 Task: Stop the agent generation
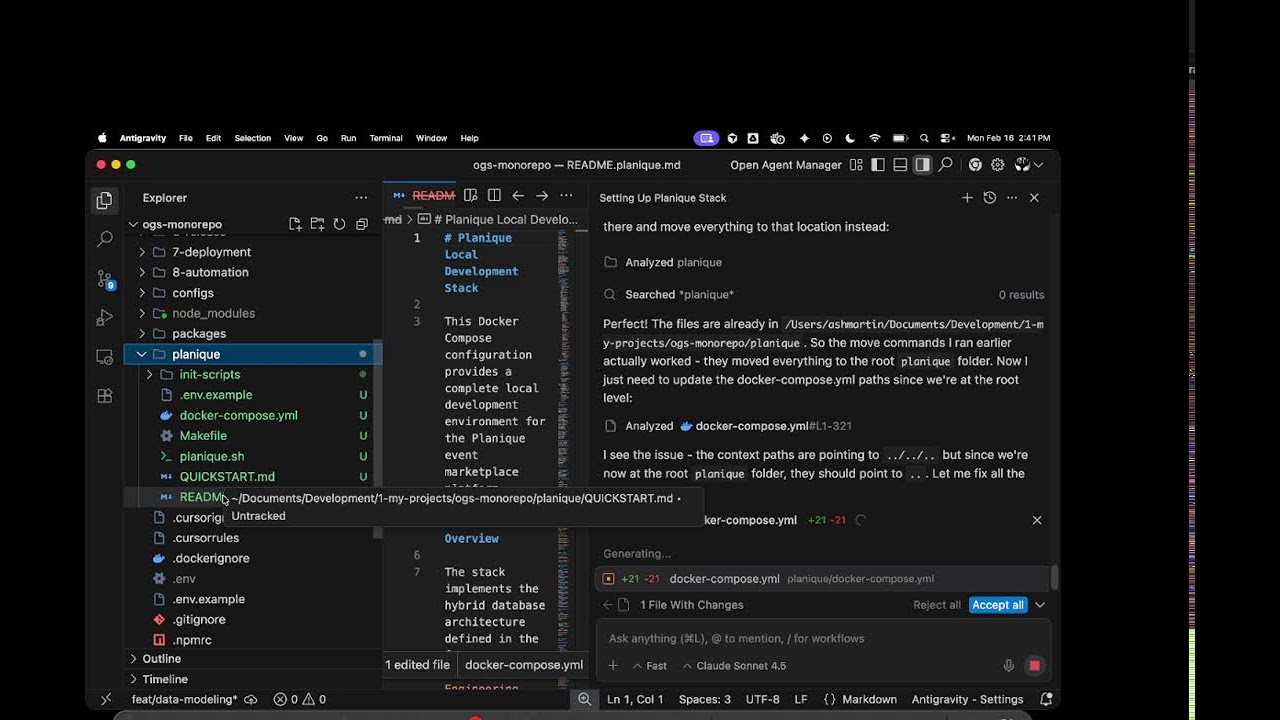coord(1034,666)
